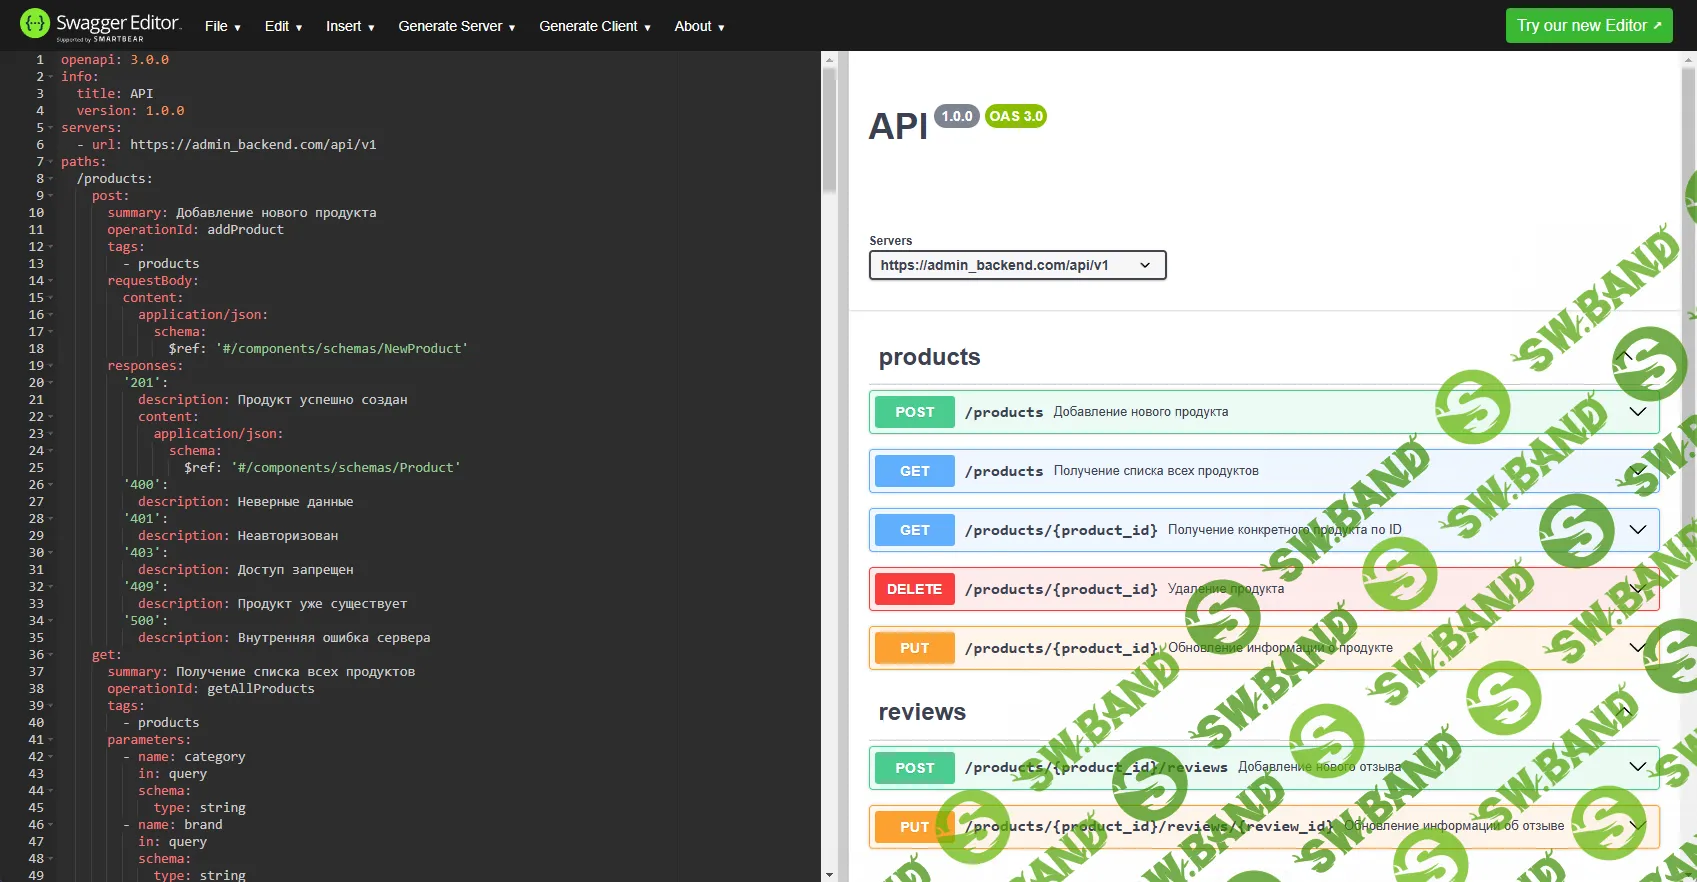Click the PUT badge for review update
1697x882 pixels.
915,827
